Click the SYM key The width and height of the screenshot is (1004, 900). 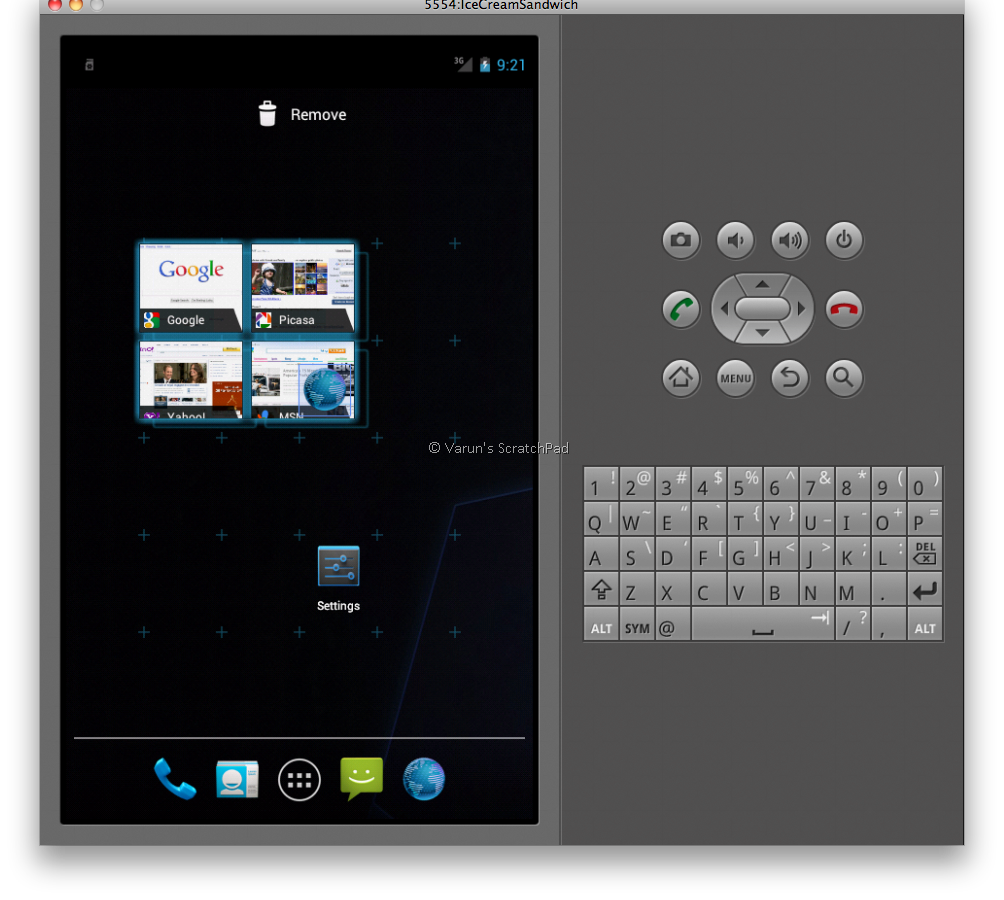pyautogui.click(x=636, y=624)
